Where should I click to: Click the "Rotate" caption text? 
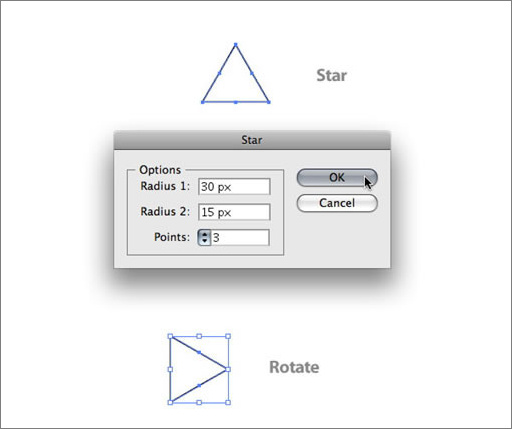[294, 367]
